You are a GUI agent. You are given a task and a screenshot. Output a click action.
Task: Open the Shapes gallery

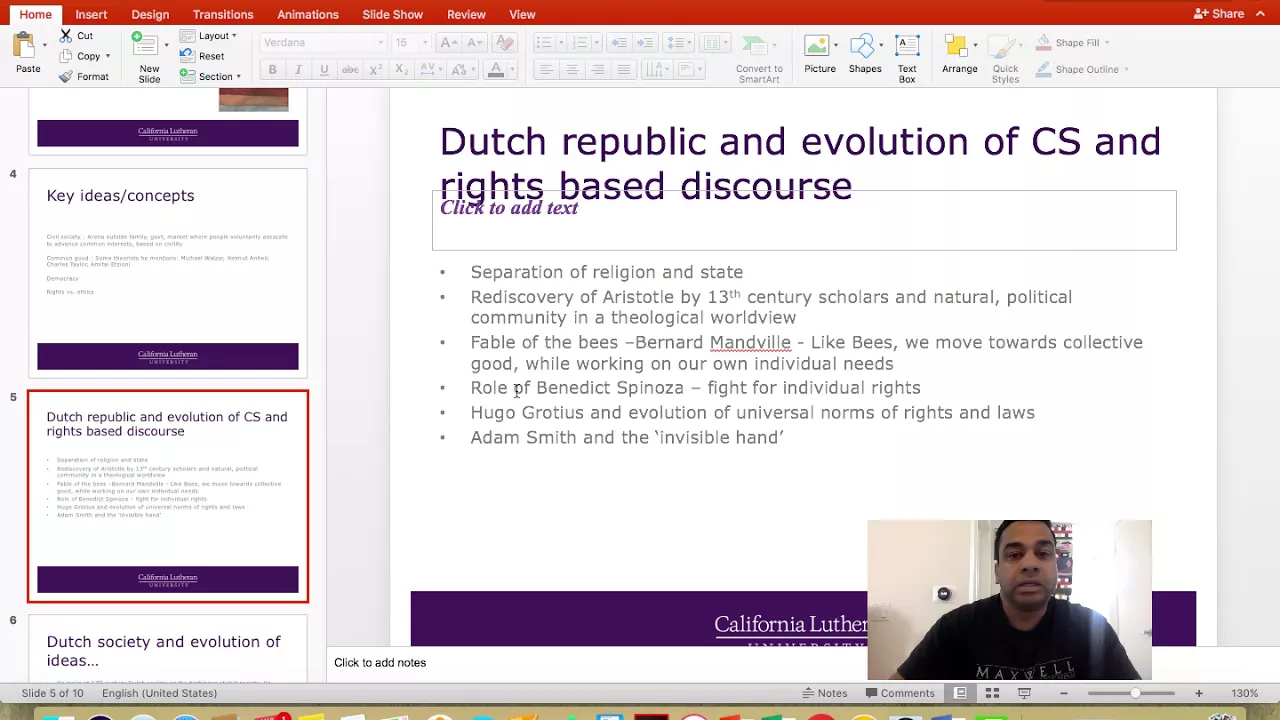tap(865, 55)
